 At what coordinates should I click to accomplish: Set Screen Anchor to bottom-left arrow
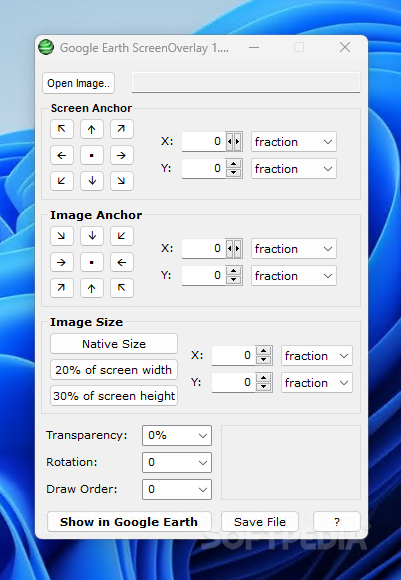62,181
